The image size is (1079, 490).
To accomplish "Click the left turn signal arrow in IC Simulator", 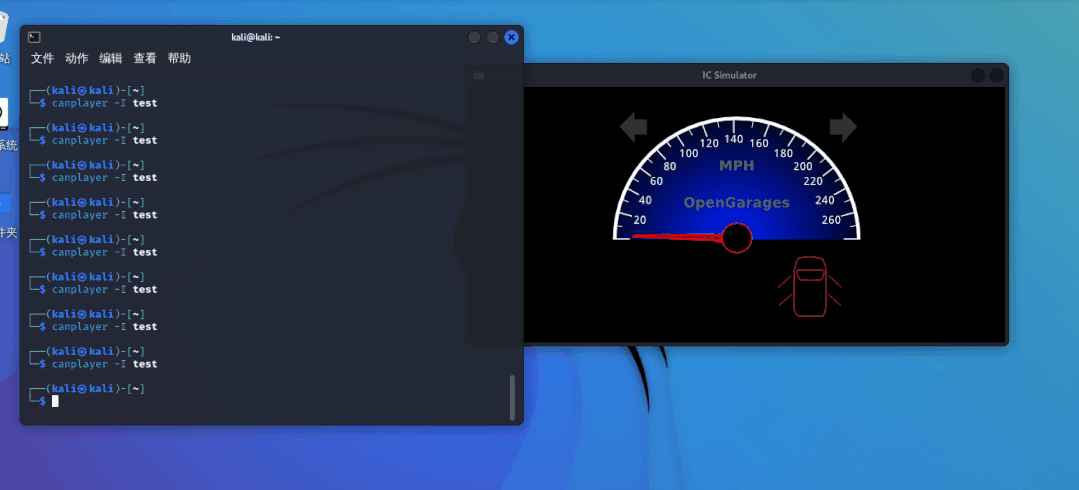I will pyautogui.click(x=633, y=127).
